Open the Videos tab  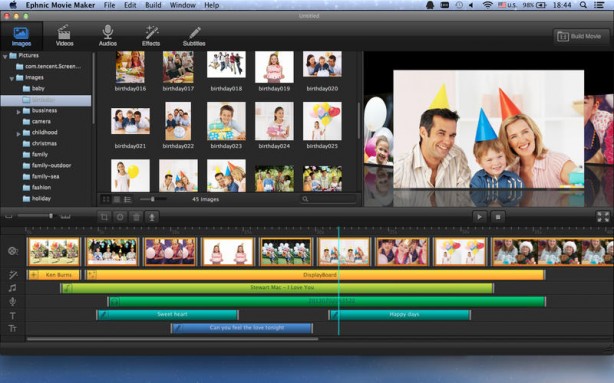[64, 36]
